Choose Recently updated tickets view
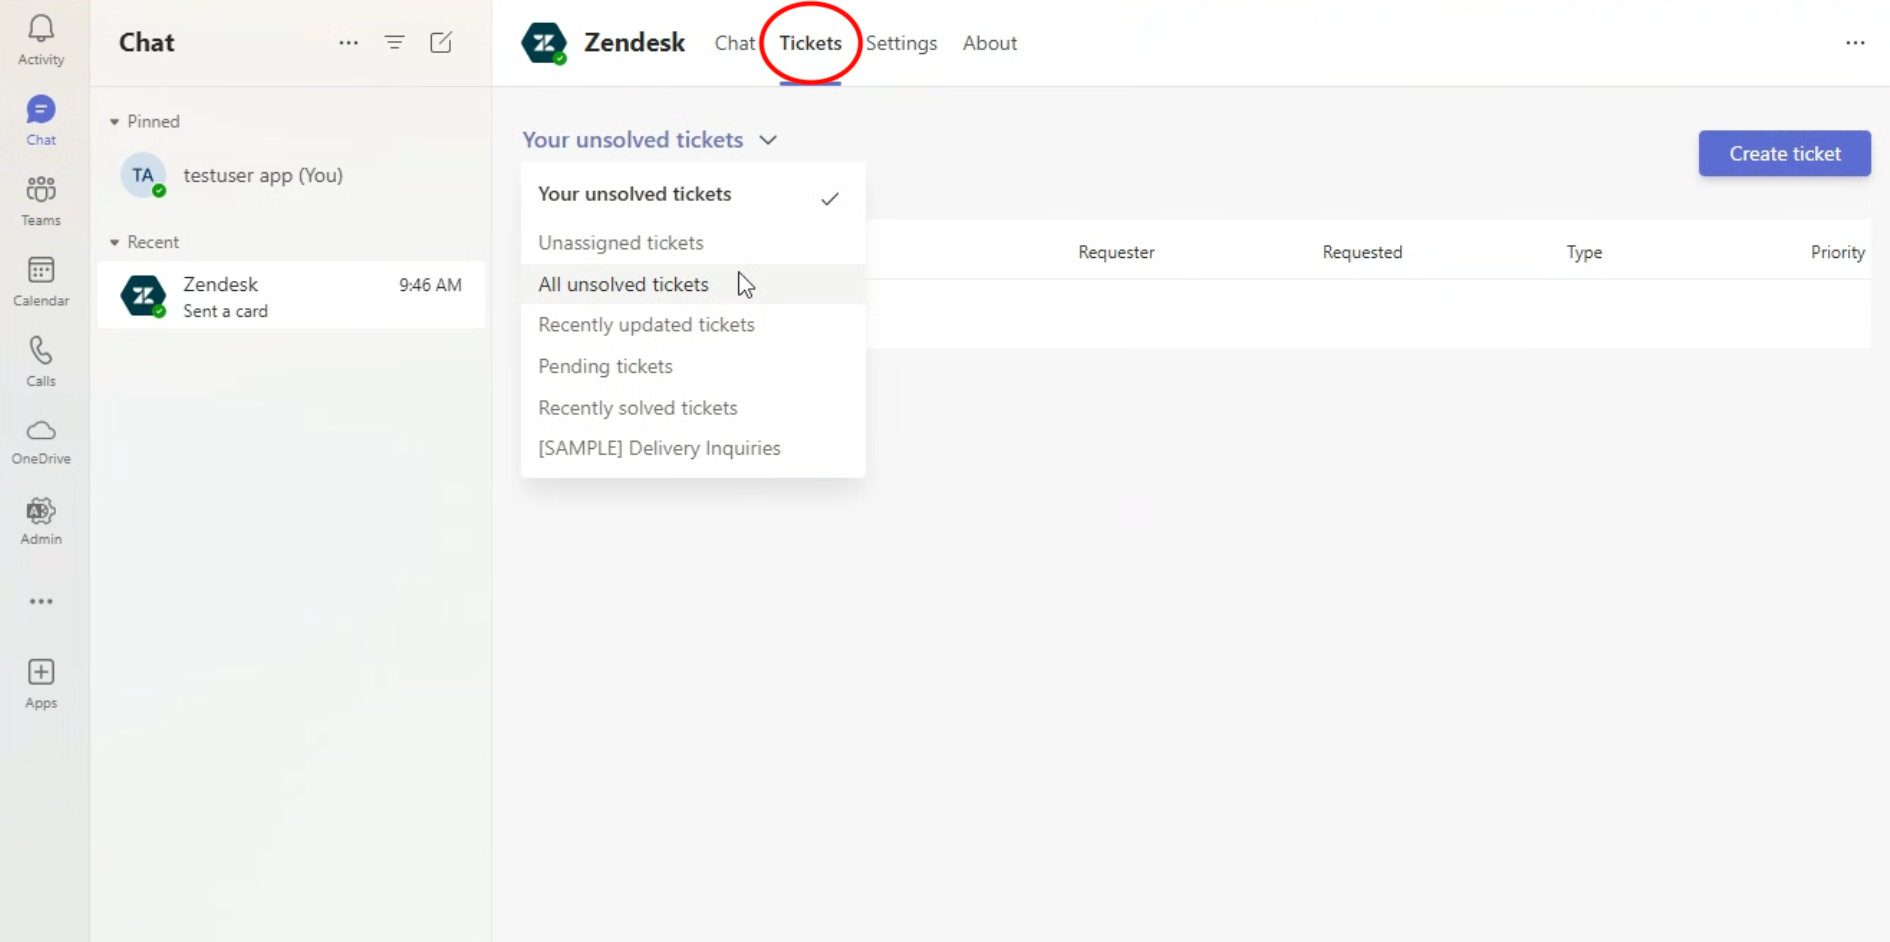Viewport: 1890px width, 942px height. (693, 325)
